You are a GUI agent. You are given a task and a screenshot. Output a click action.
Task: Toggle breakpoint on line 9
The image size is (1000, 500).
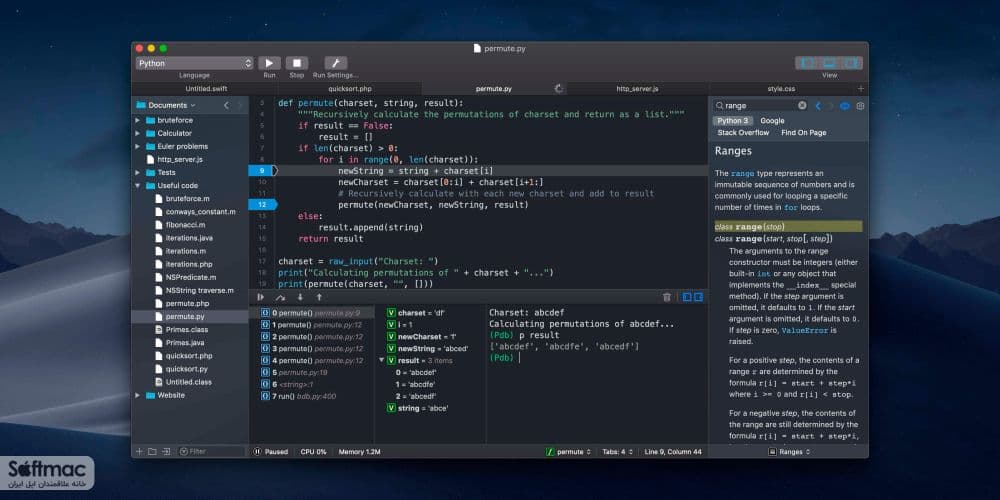(262, 170)
